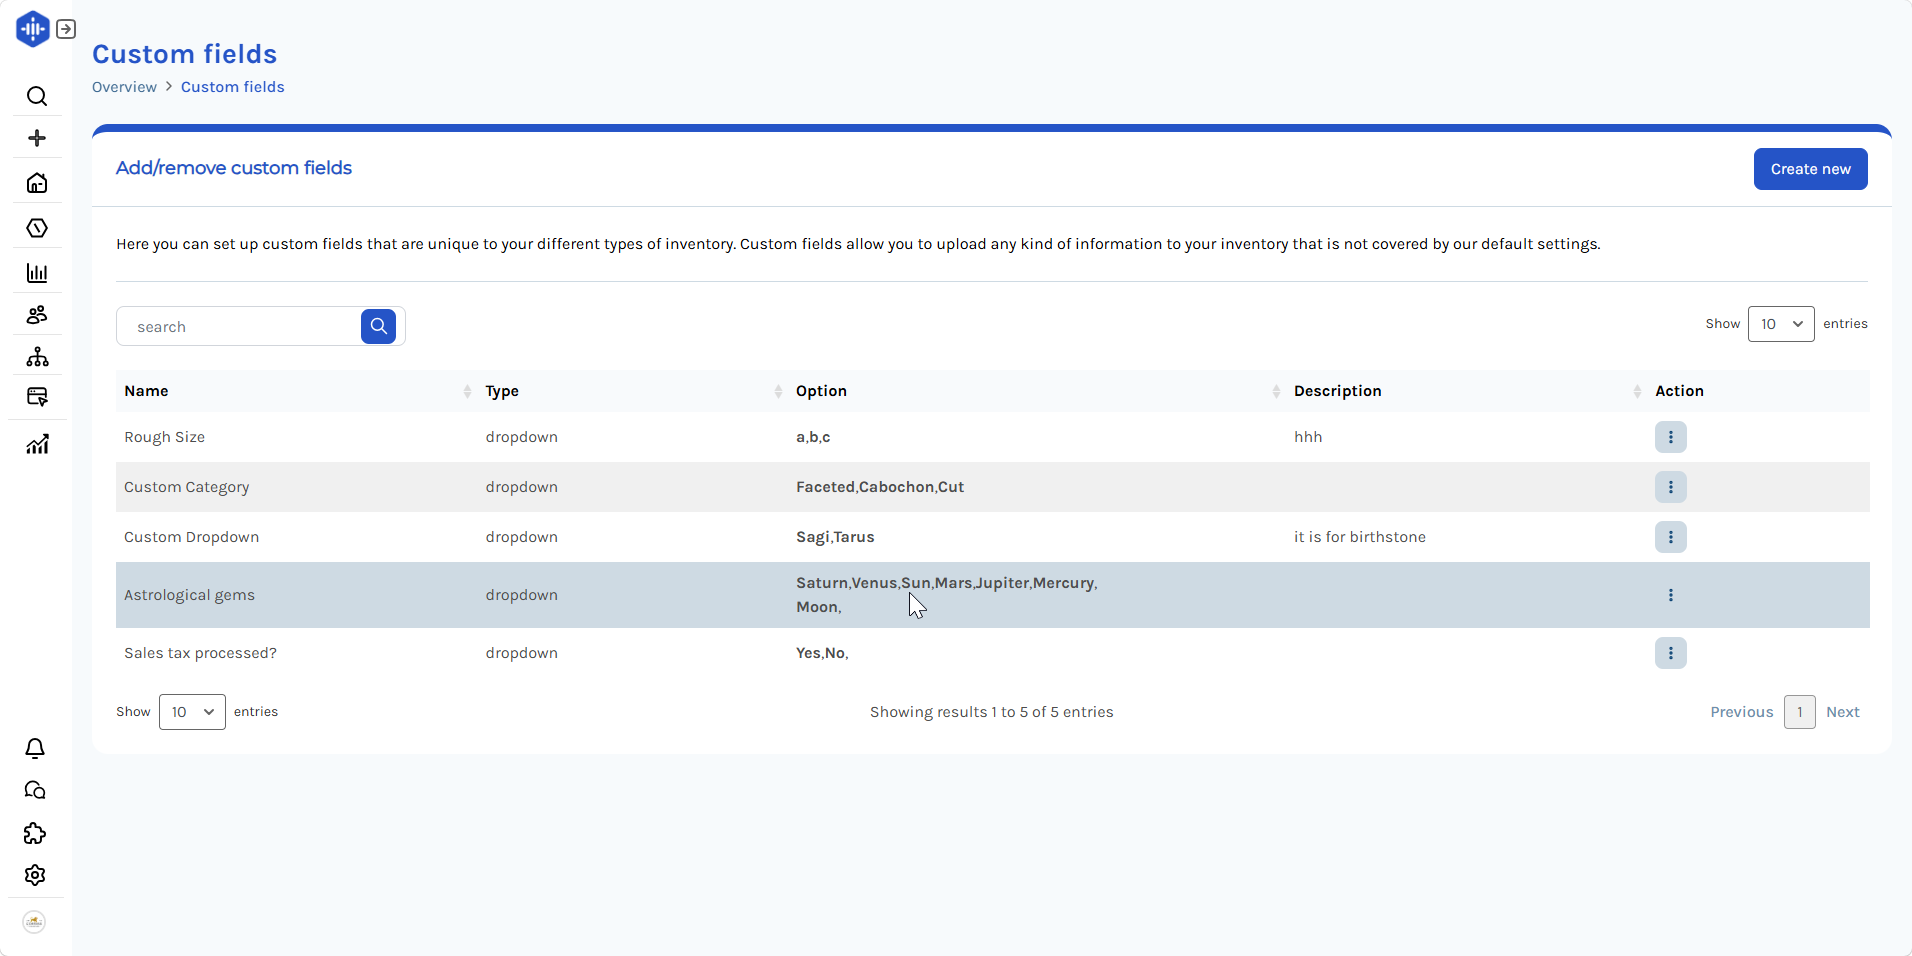
Task: Go to Overview in the breadcrumb
Action: [x=124, y=87]
